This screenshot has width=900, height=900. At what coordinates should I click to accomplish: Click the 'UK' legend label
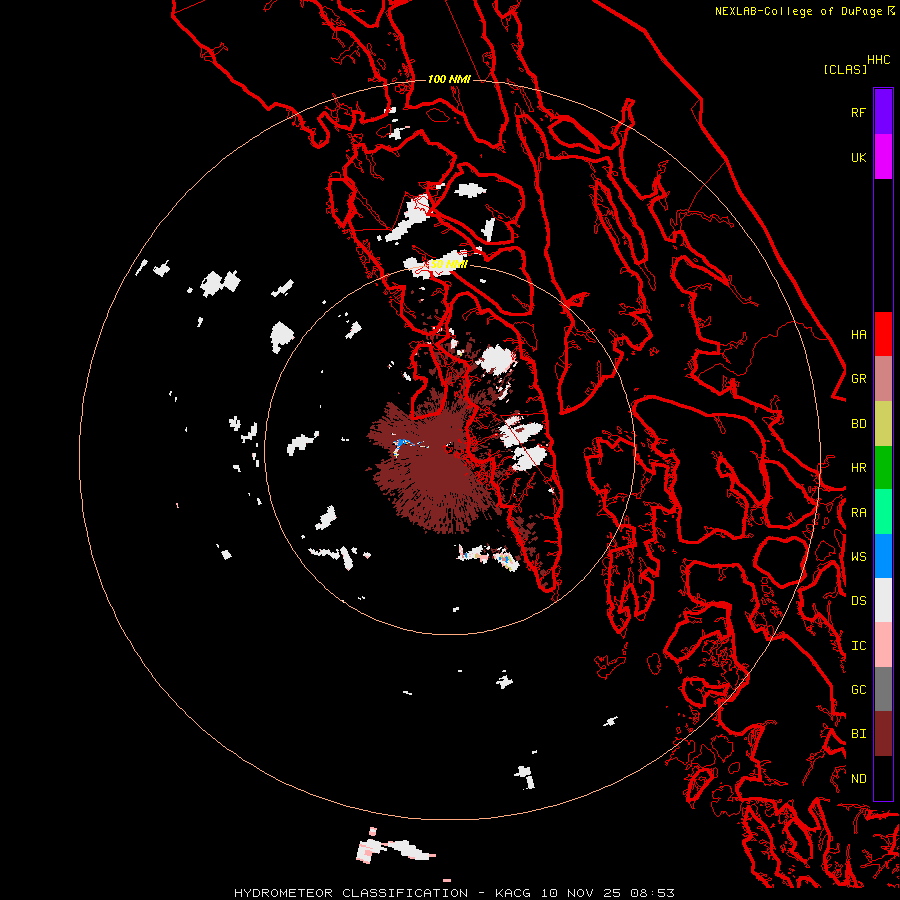(x=858, y=157)
